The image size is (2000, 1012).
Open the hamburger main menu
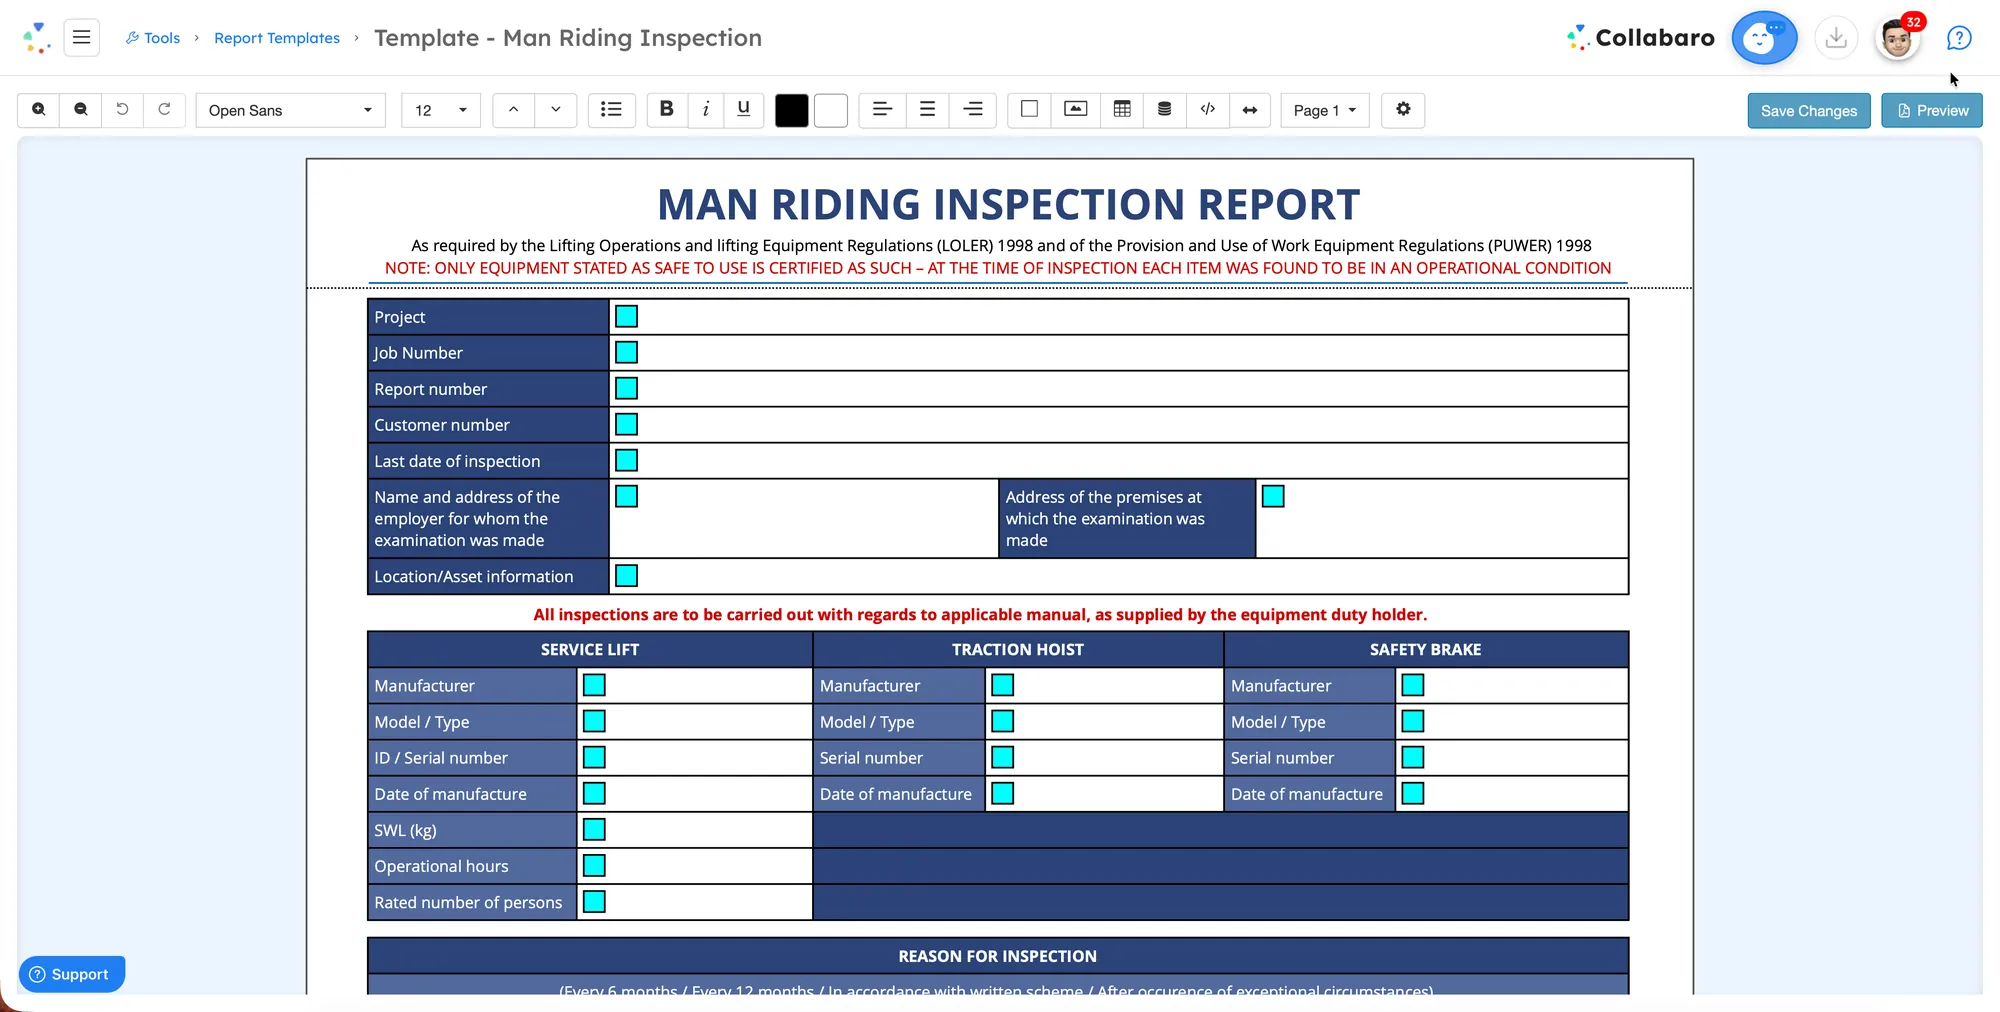point(82,38)
